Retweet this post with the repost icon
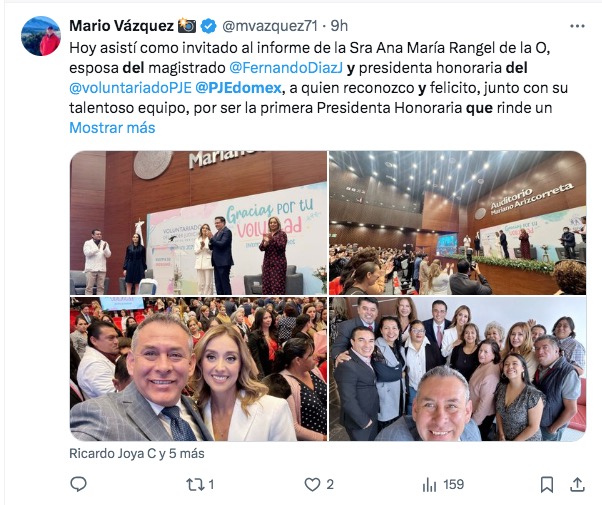This screenshot has width=602, height=505. (x=195, y=484)
